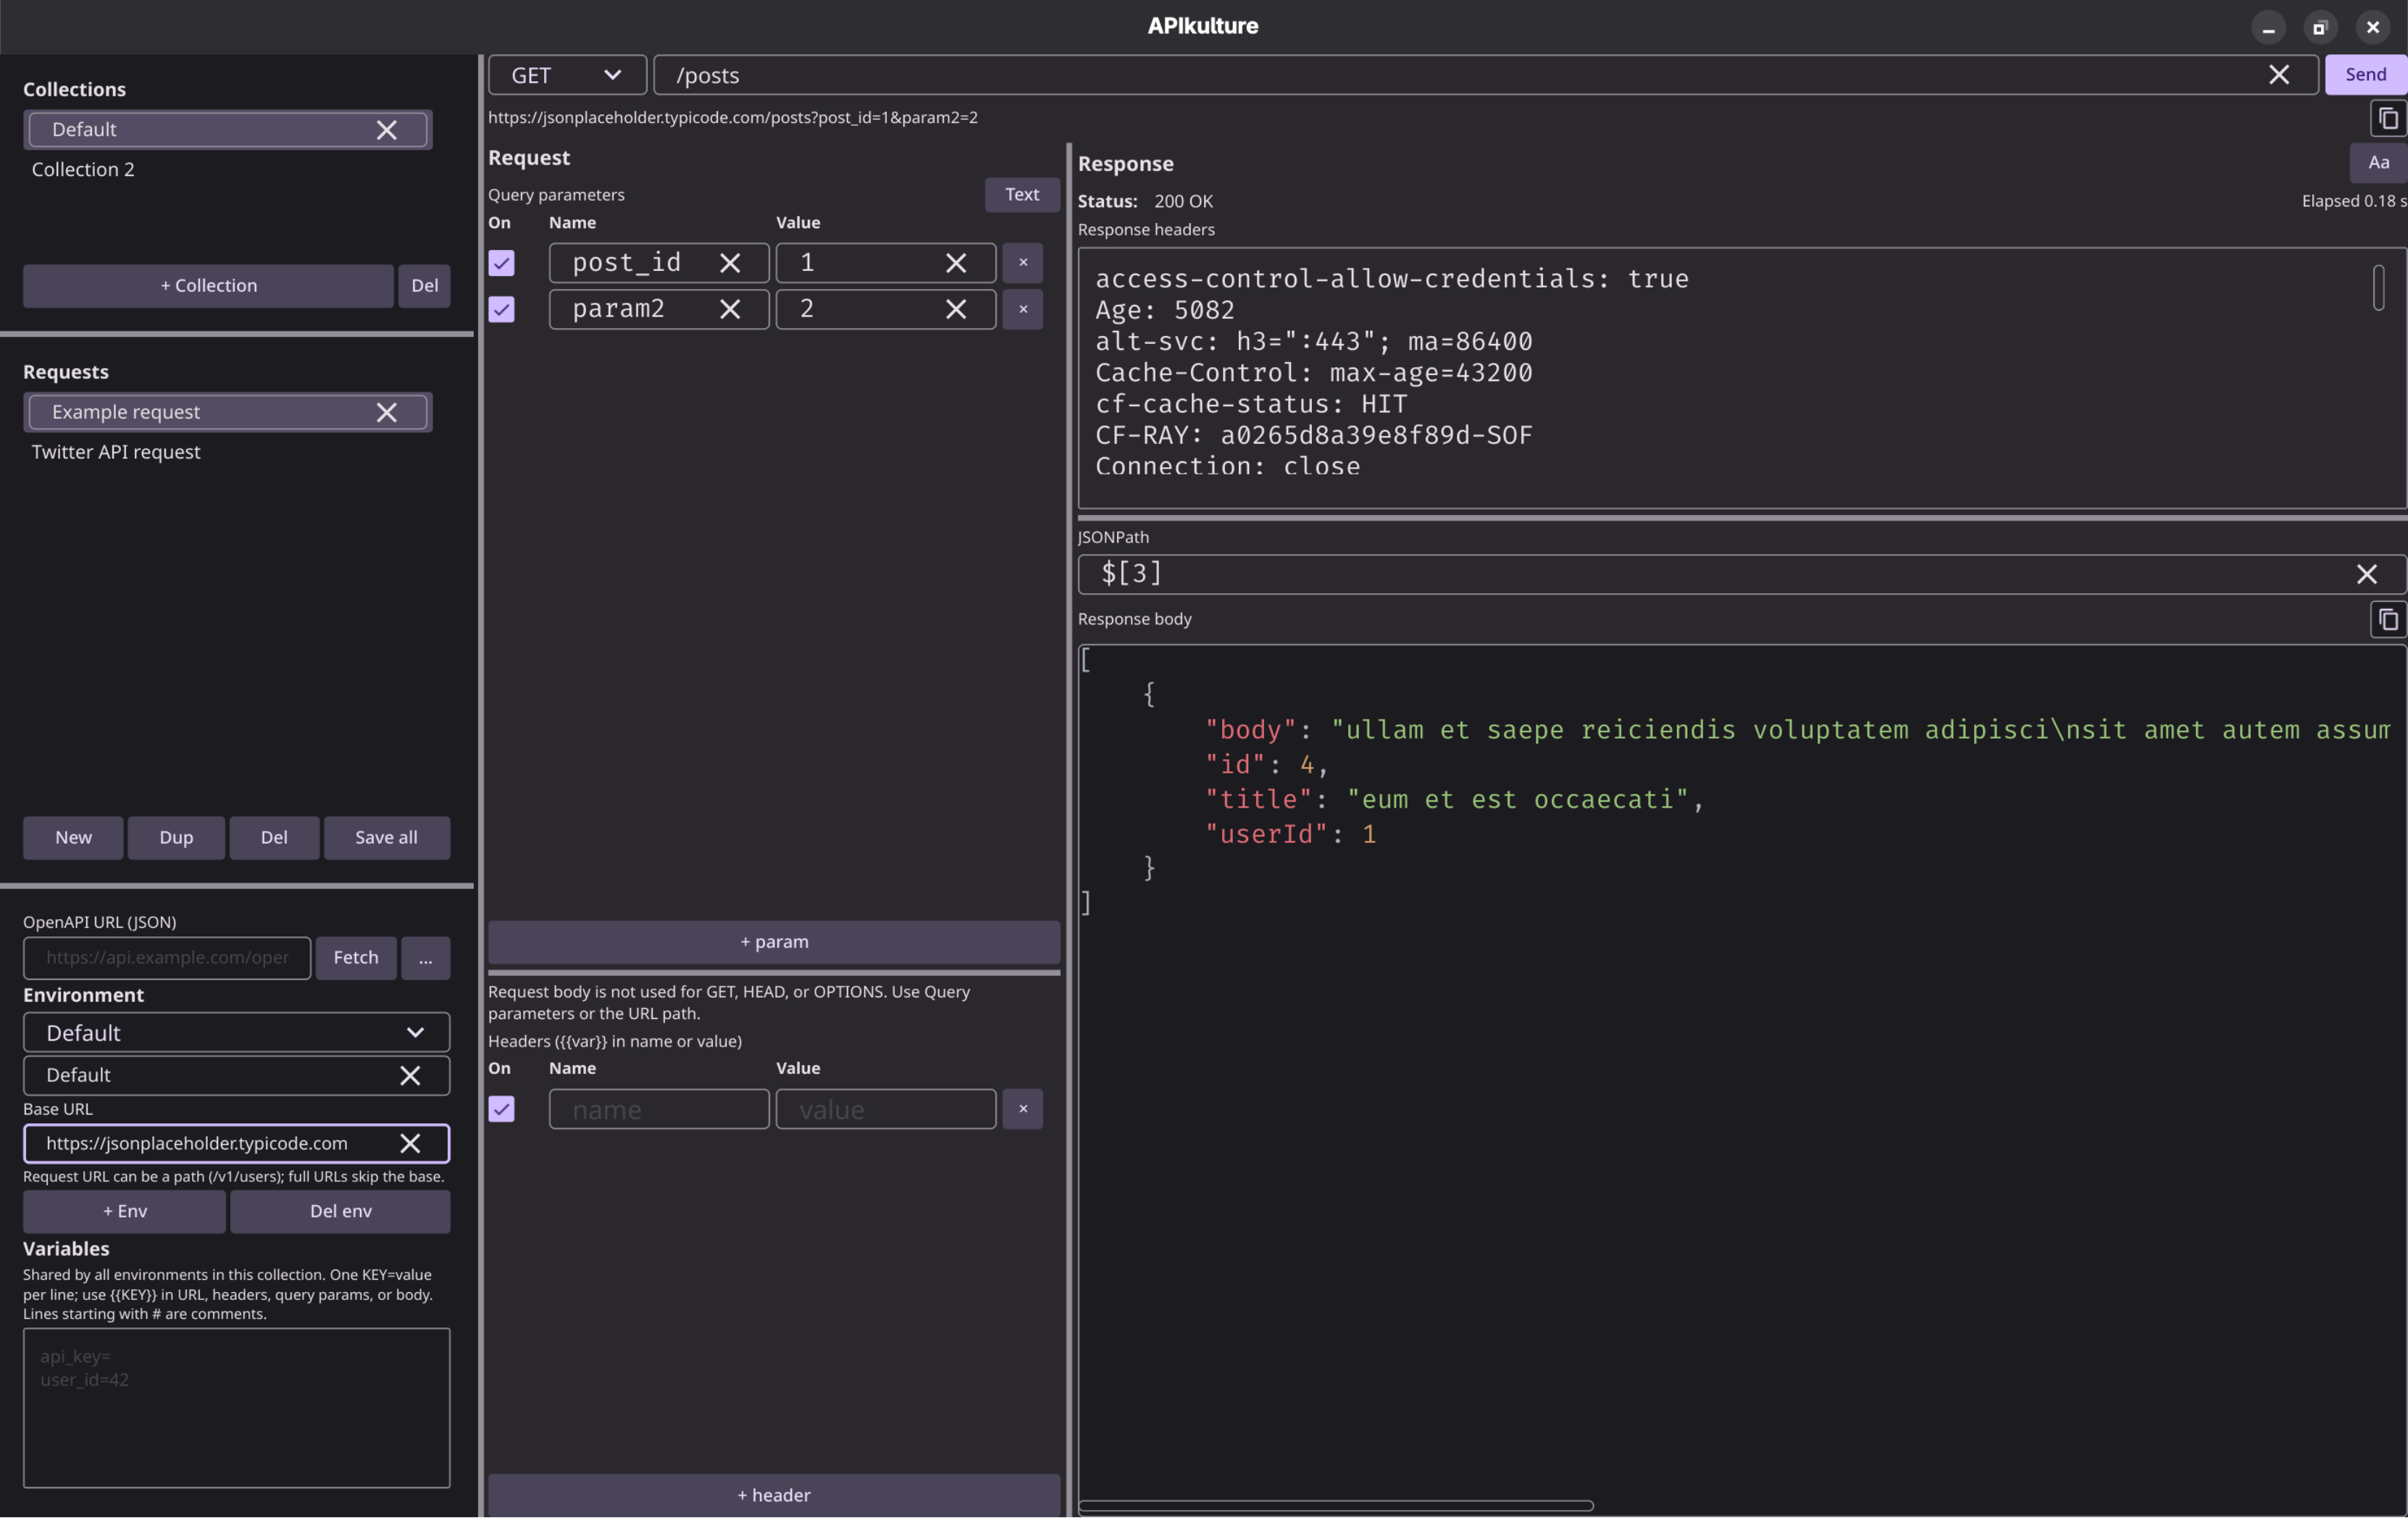Click the "userId" key in response body
This screenshot has width=2408, height=1518.
click(1266, 834)
